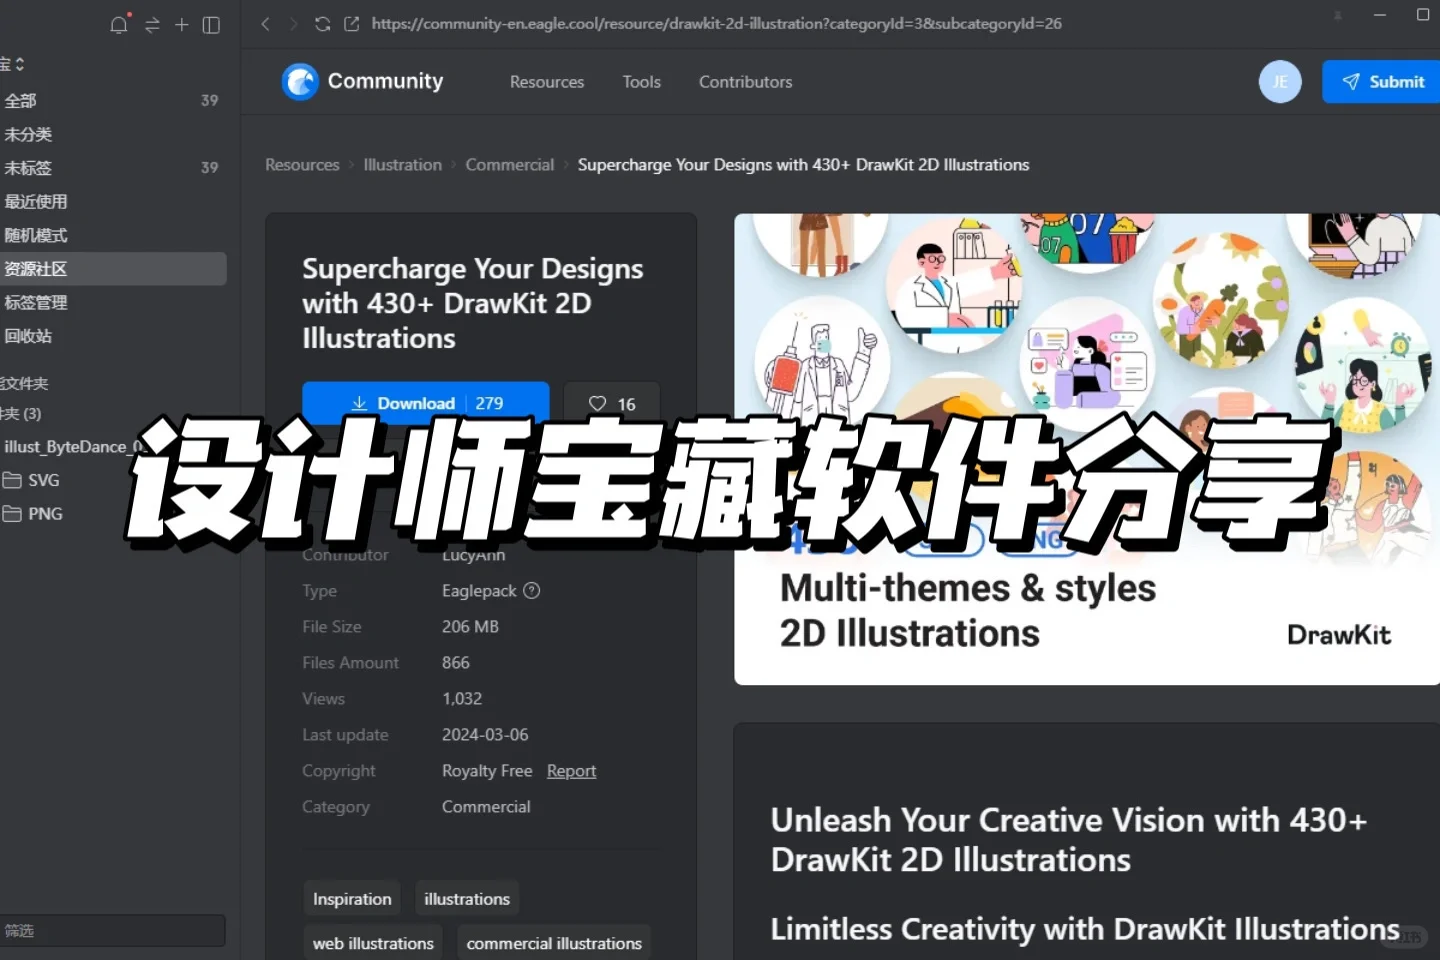Click the Report link
The height and width of the screenshot is (960, 1440).
(572, 771)
